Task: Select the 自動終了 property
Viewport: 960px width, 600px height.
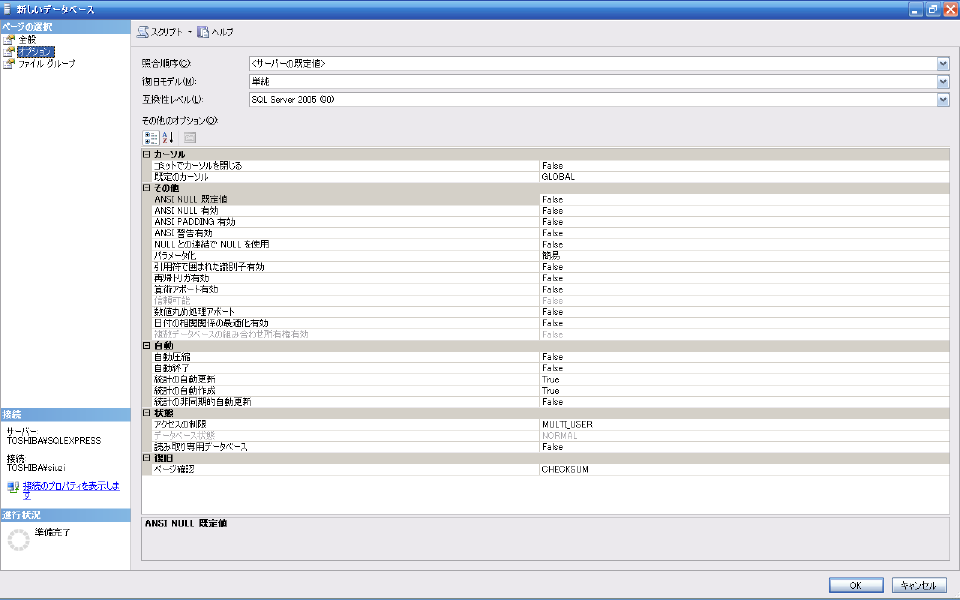Action: point(550,368)
